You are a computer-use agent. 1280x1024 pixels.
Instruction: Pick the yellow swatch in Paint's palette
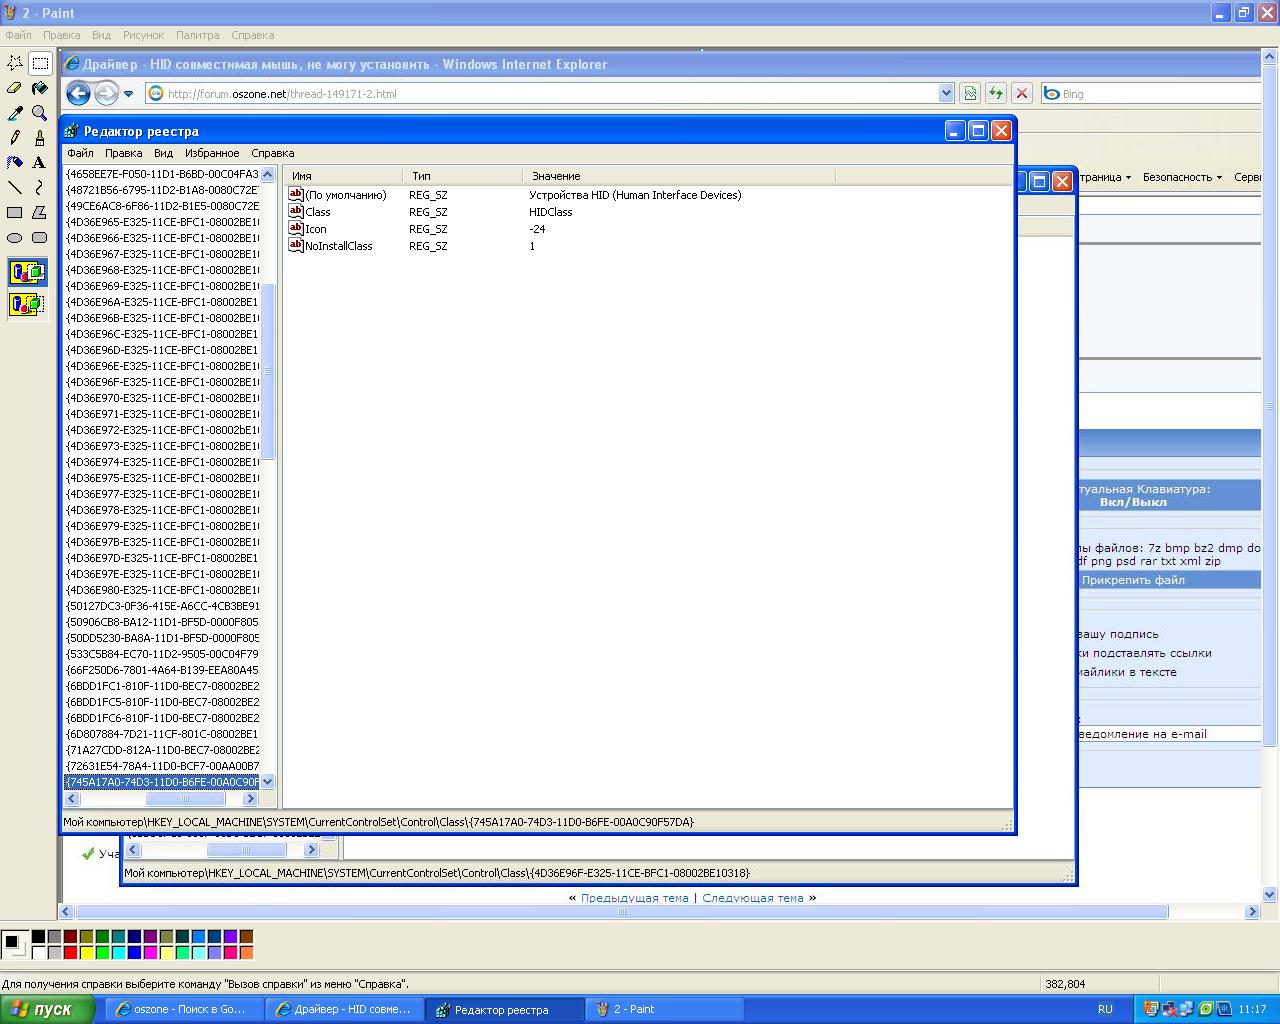point(86,953)
